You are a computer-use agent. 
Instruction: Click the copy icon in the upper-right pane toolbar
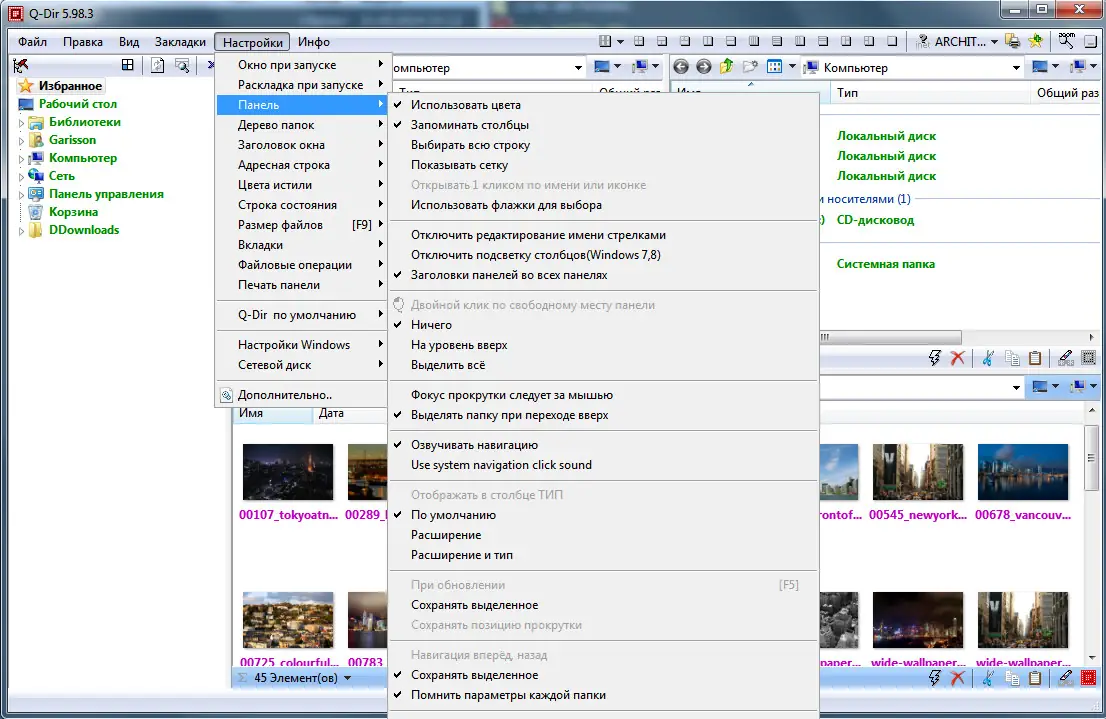pos(1012,358)
